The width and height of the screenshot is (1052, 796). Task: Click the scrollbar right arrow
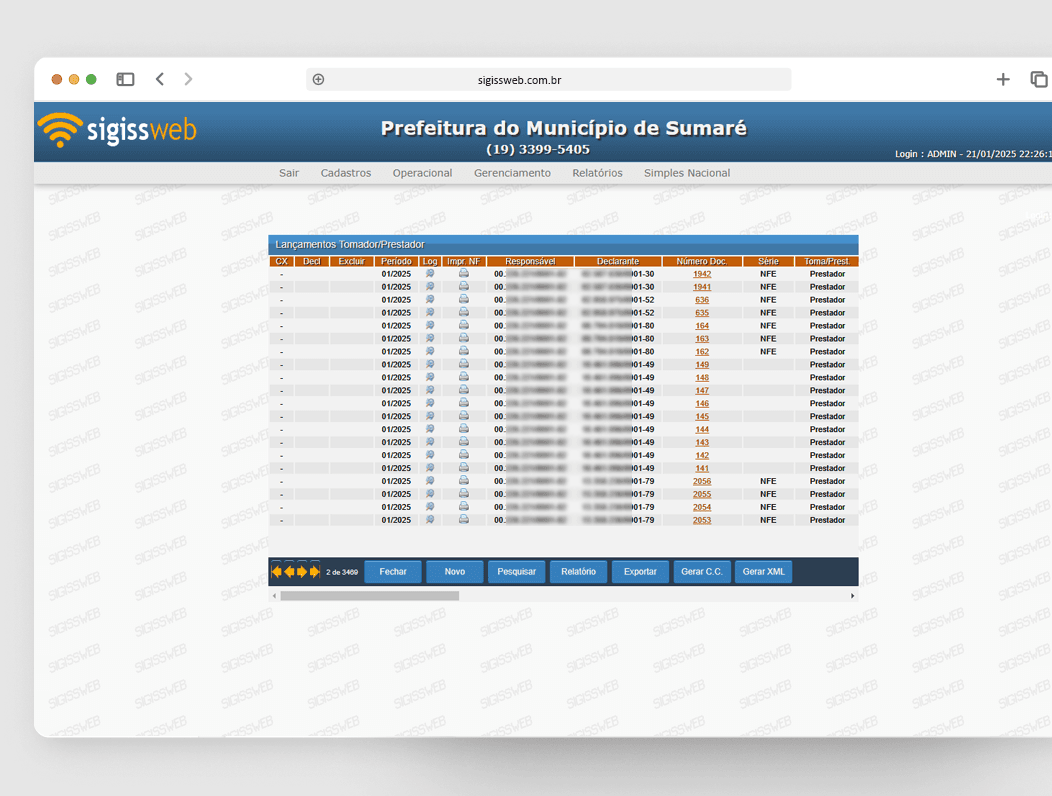click(853, 595)
